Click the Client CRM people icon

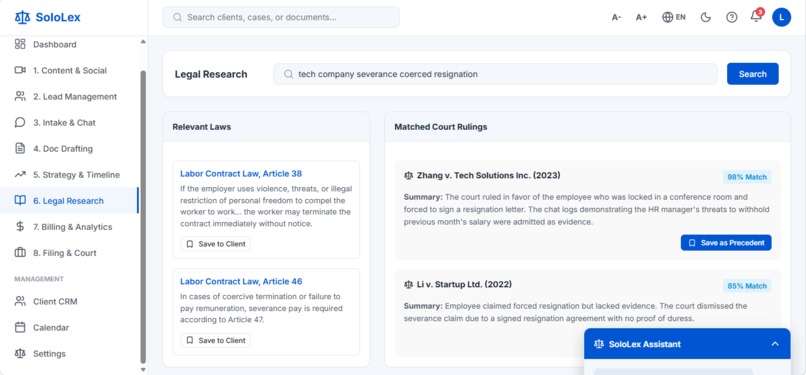click(20, 302)
